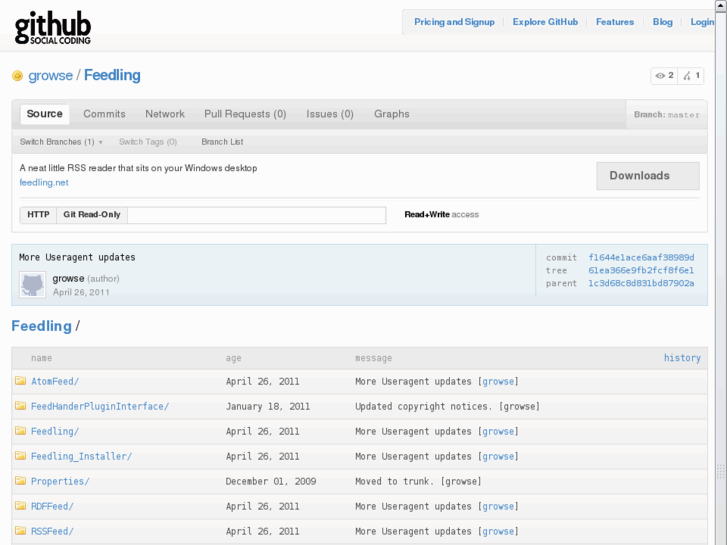Open tree hash 61ea366e9fb2fcf8f6e1
This screenshot has height=545, width=727.
[x=641, y=270]
